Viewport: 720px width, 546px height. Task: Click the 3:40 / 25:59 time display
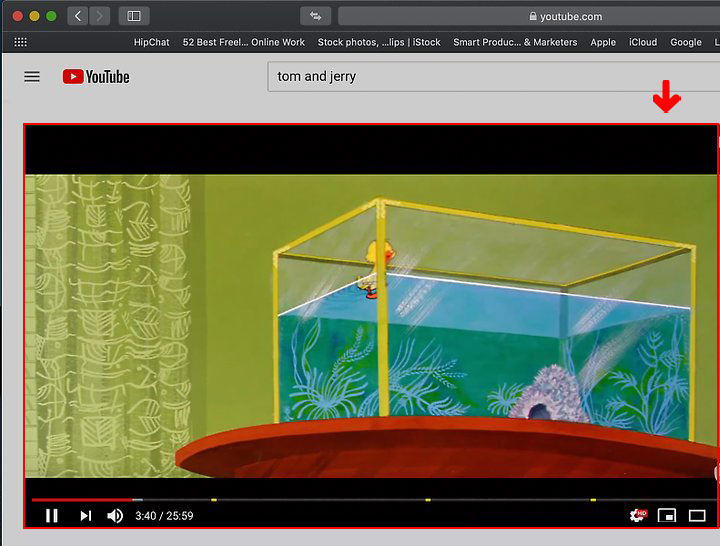(164, 516)
